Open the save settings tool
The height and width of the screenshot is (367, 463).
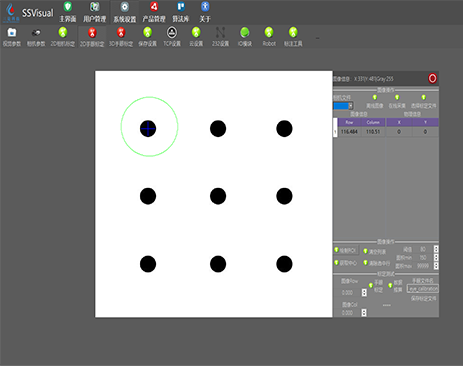(147, 37)
